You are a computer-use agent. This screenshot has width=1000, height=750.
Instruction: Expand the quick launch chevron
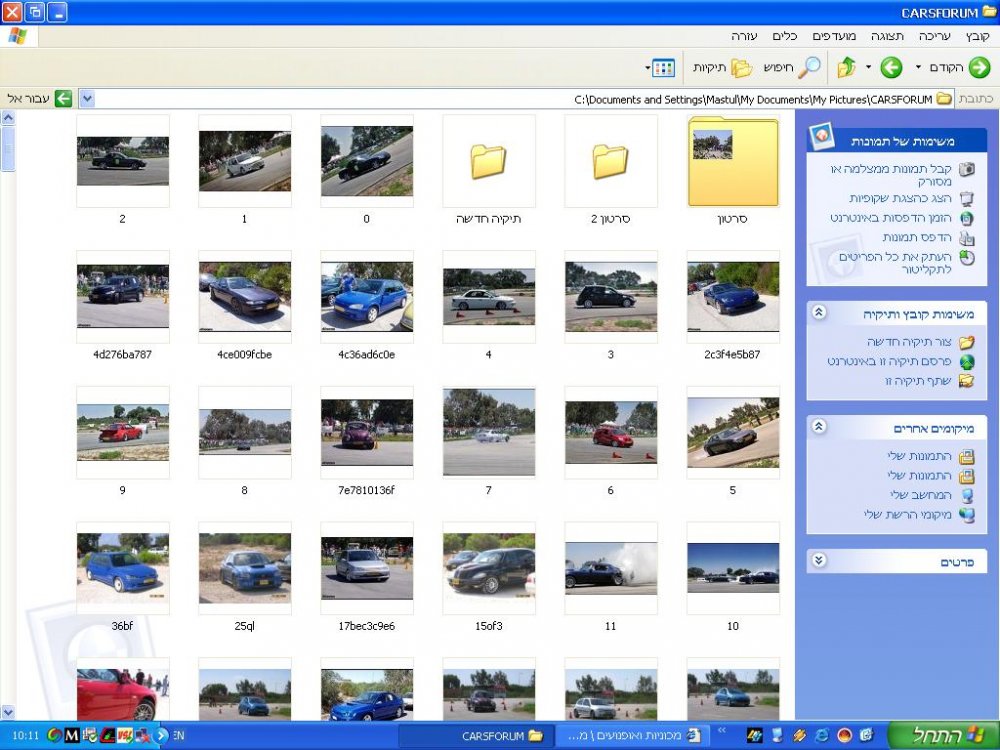723,731
